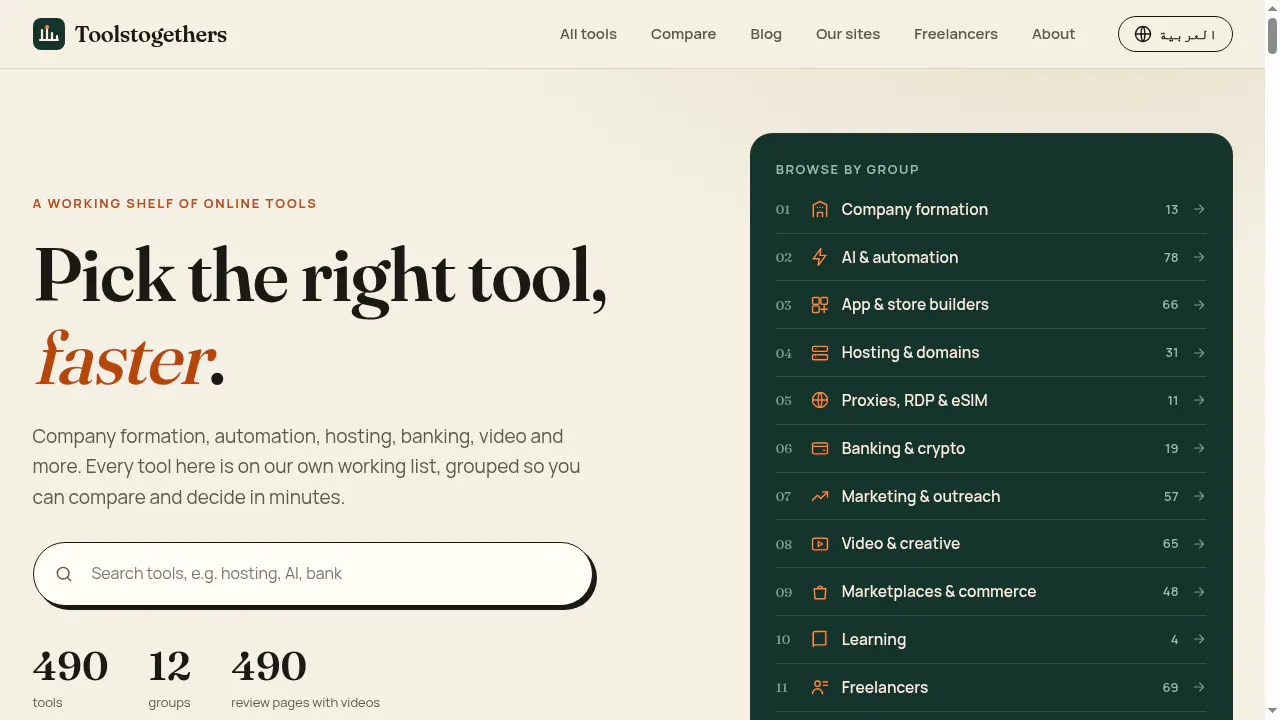Open the All tools menu item

[x=588, y=34]
